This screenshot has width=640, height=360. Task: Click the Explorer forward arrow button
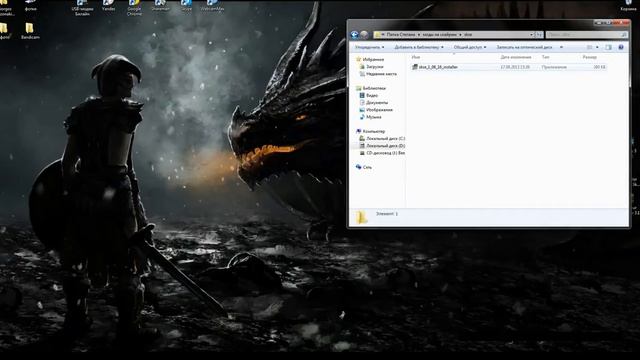[364, 35]
